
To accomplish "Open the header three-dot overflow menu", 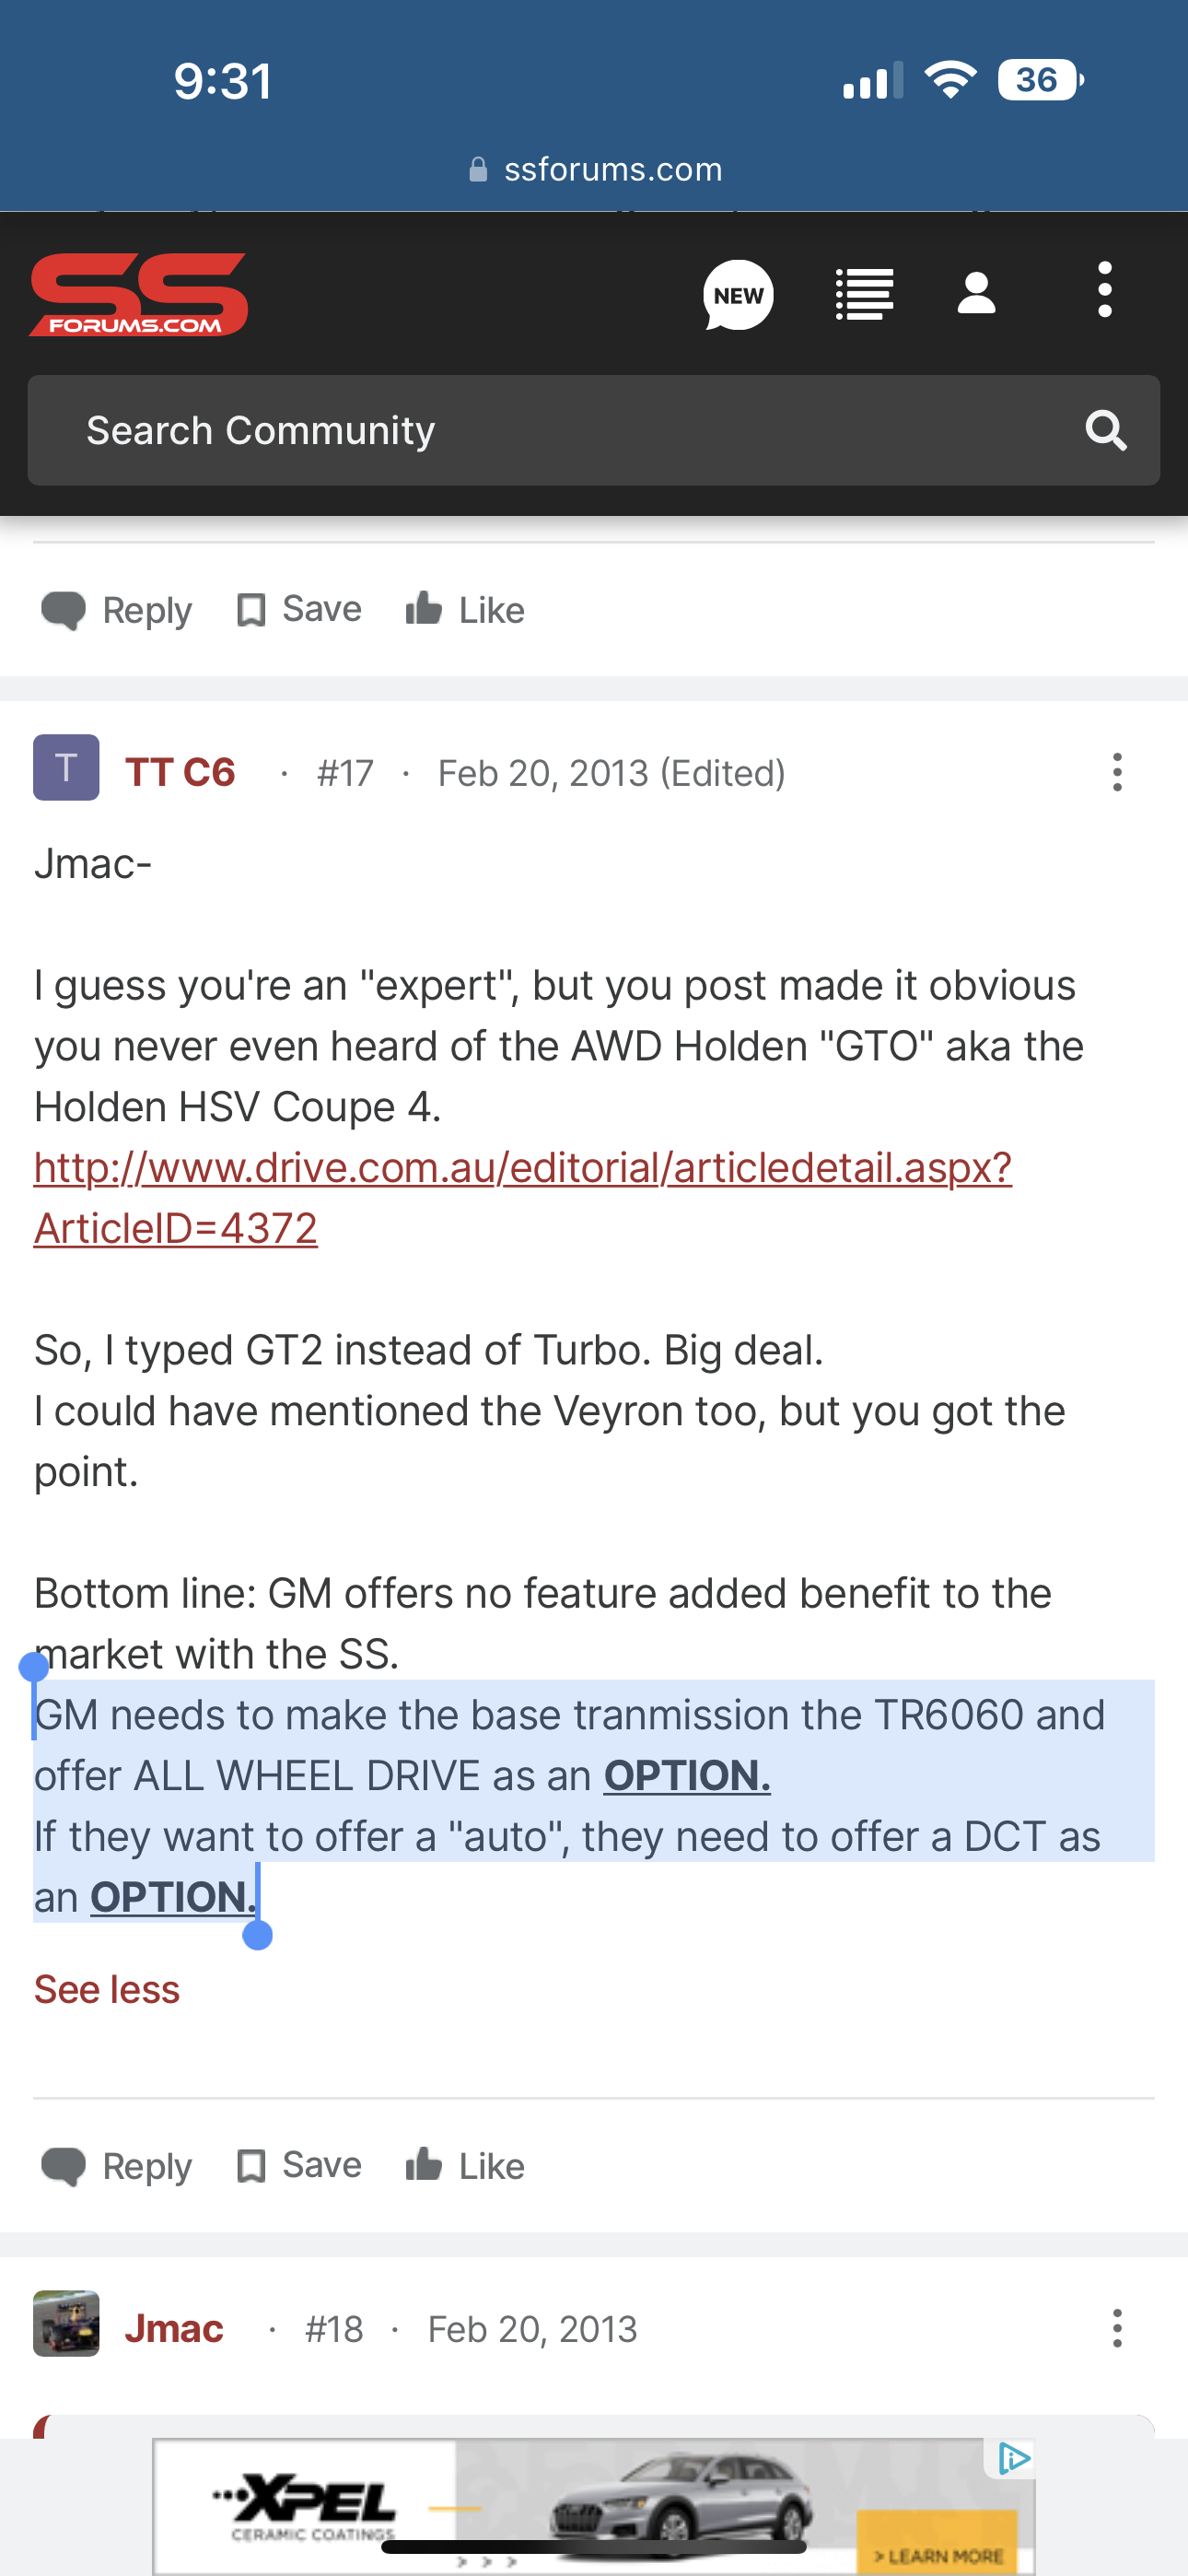I will (x=1104, y=290).
